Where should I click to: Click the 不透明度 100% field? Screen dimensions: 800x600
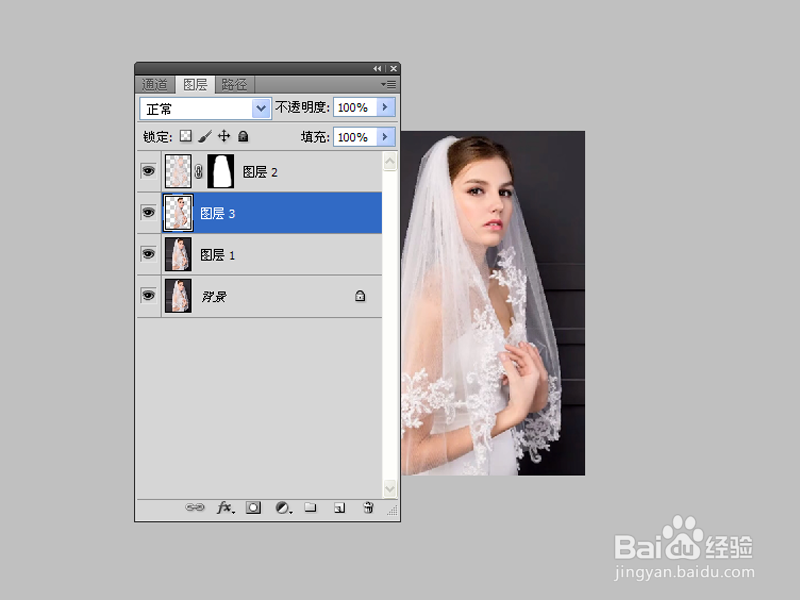(x=355, y=108)
